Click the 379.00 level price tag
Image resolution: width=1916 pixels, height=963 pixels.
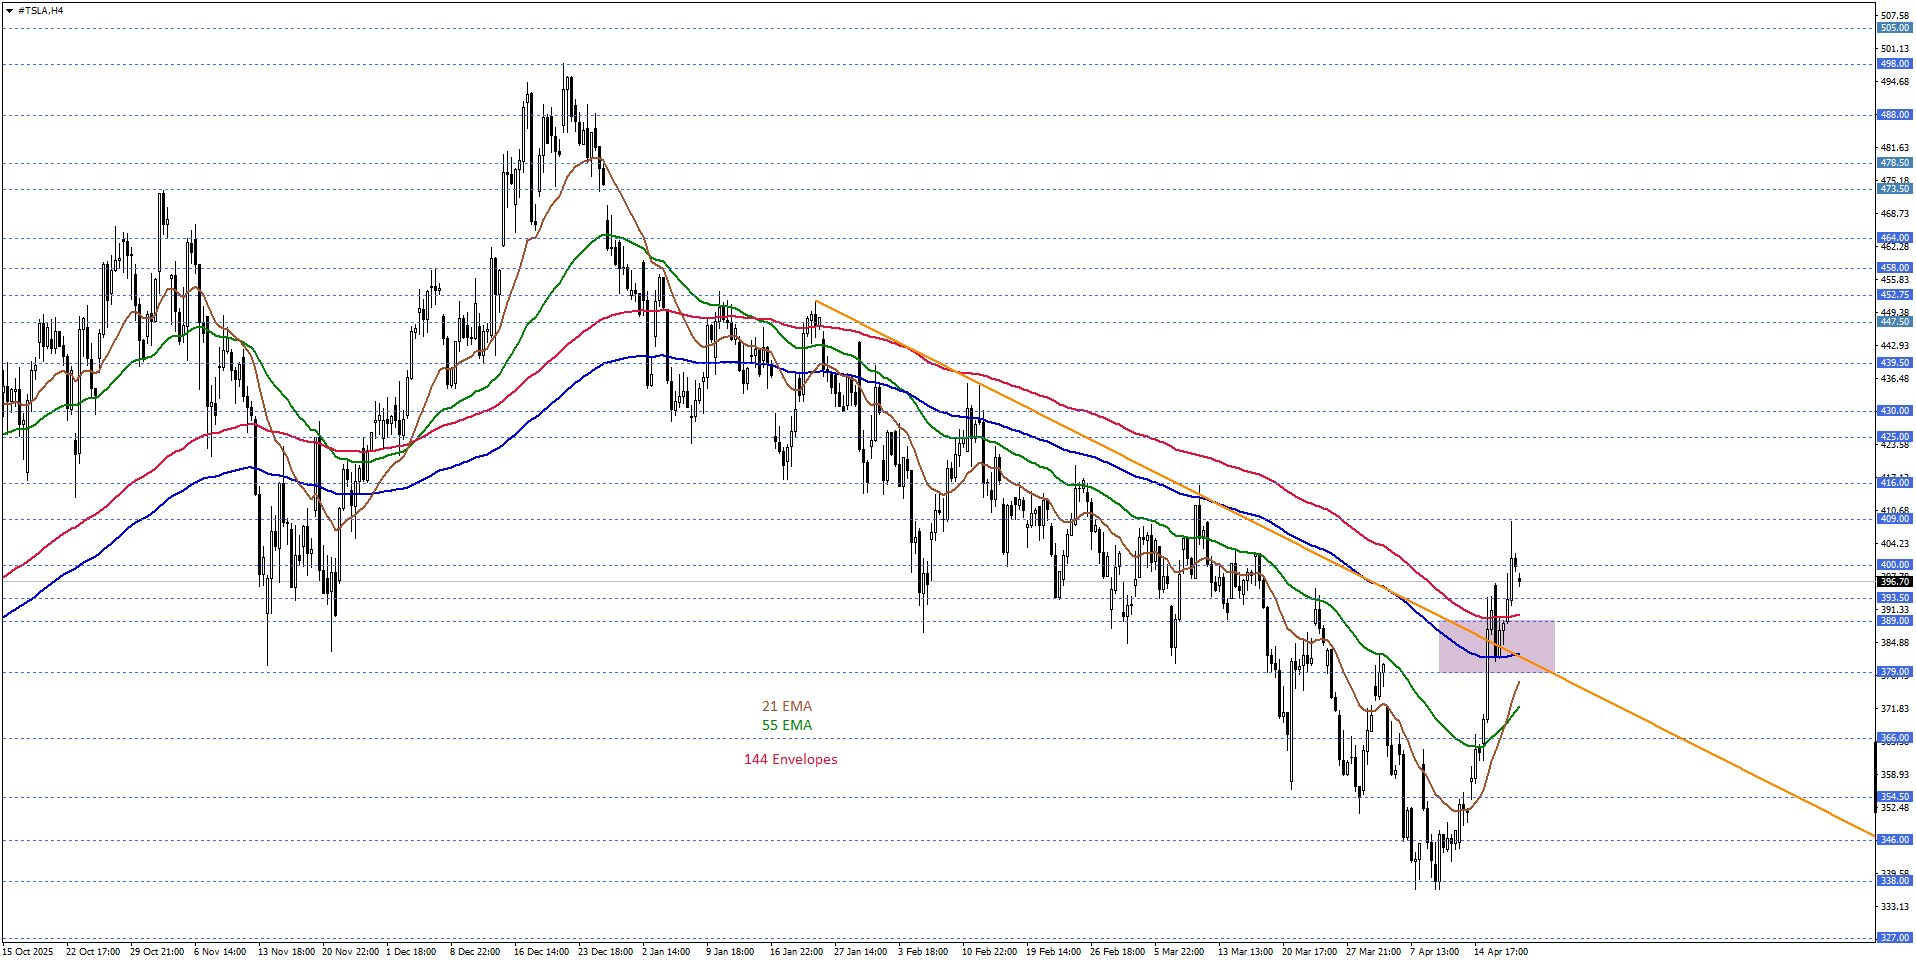click(1894, 672)
